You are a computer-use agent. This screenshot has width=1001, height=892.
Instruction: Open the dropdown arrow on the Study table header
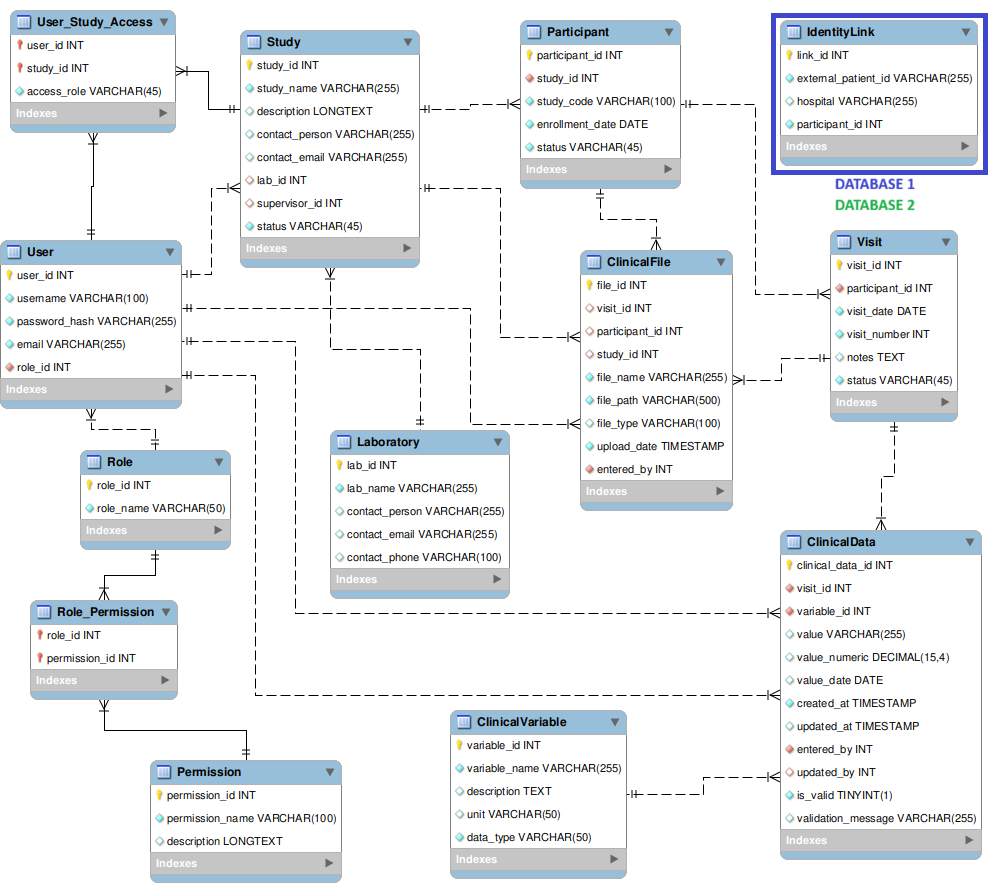[x=407, y=42]
